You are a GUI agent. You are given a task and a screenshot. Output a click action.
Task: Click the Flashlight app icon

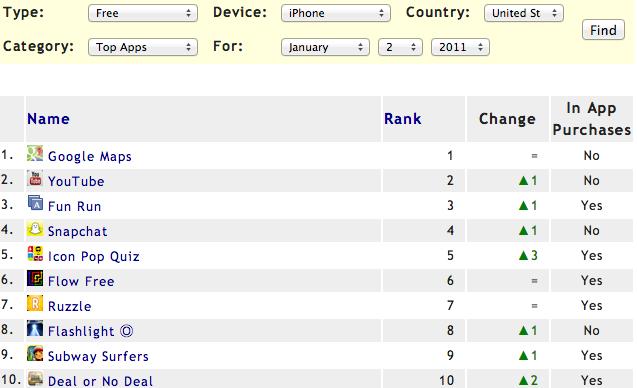pyautogui.click(x=35, y=329)
